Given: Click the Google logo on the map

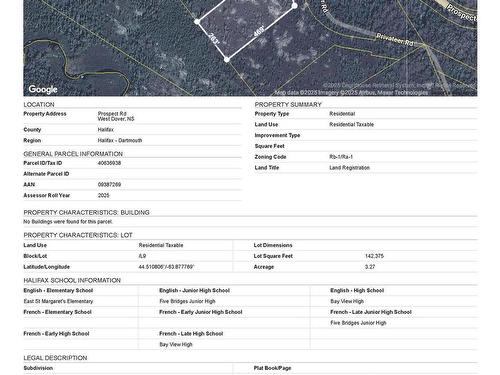Looking at the screenshot, I should 43,89.
